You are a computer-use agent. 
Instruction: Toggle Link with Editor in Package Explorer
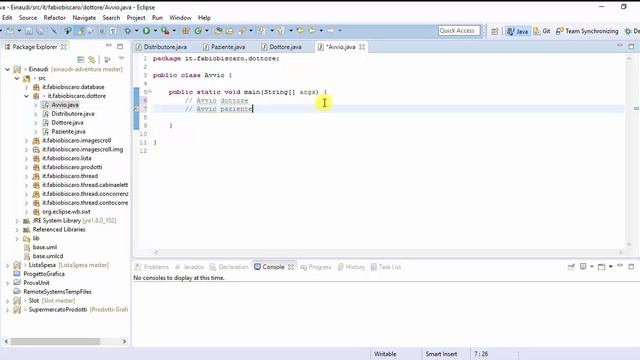click(x=92, y=60)
